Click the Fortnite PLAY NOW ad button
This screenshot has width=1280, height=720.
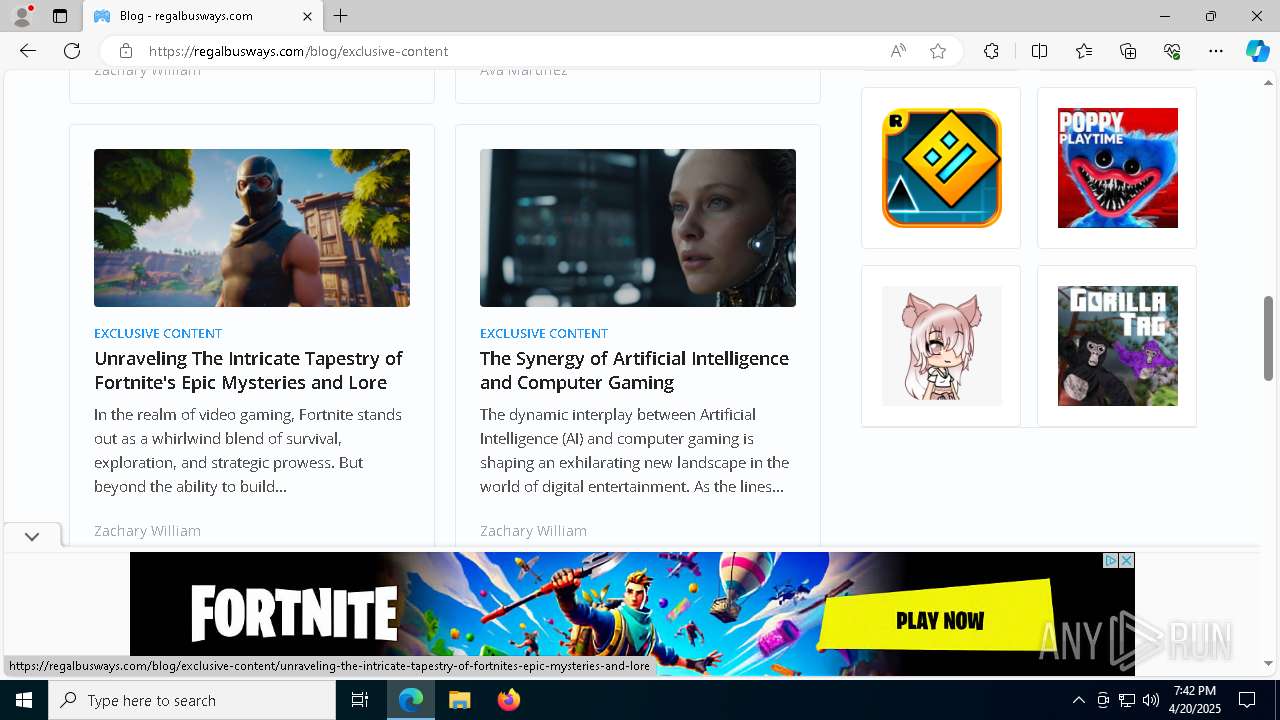tap(939, 620)
